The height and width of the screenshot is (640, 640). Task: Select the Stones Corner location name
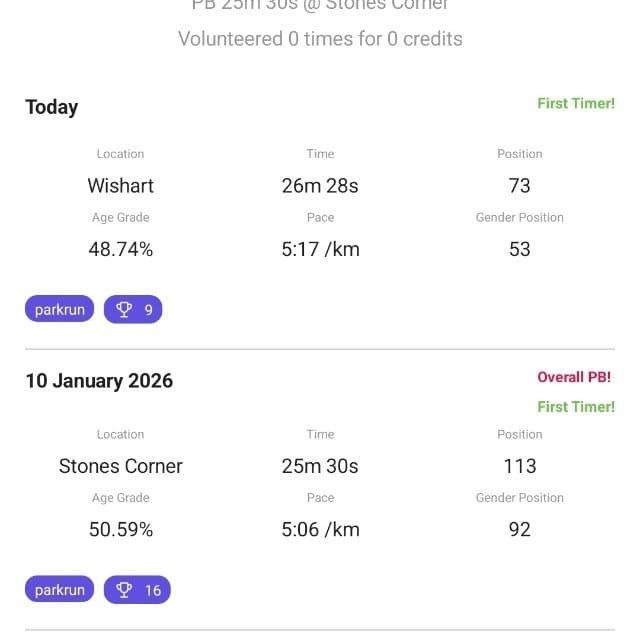[x=120, y=466]
